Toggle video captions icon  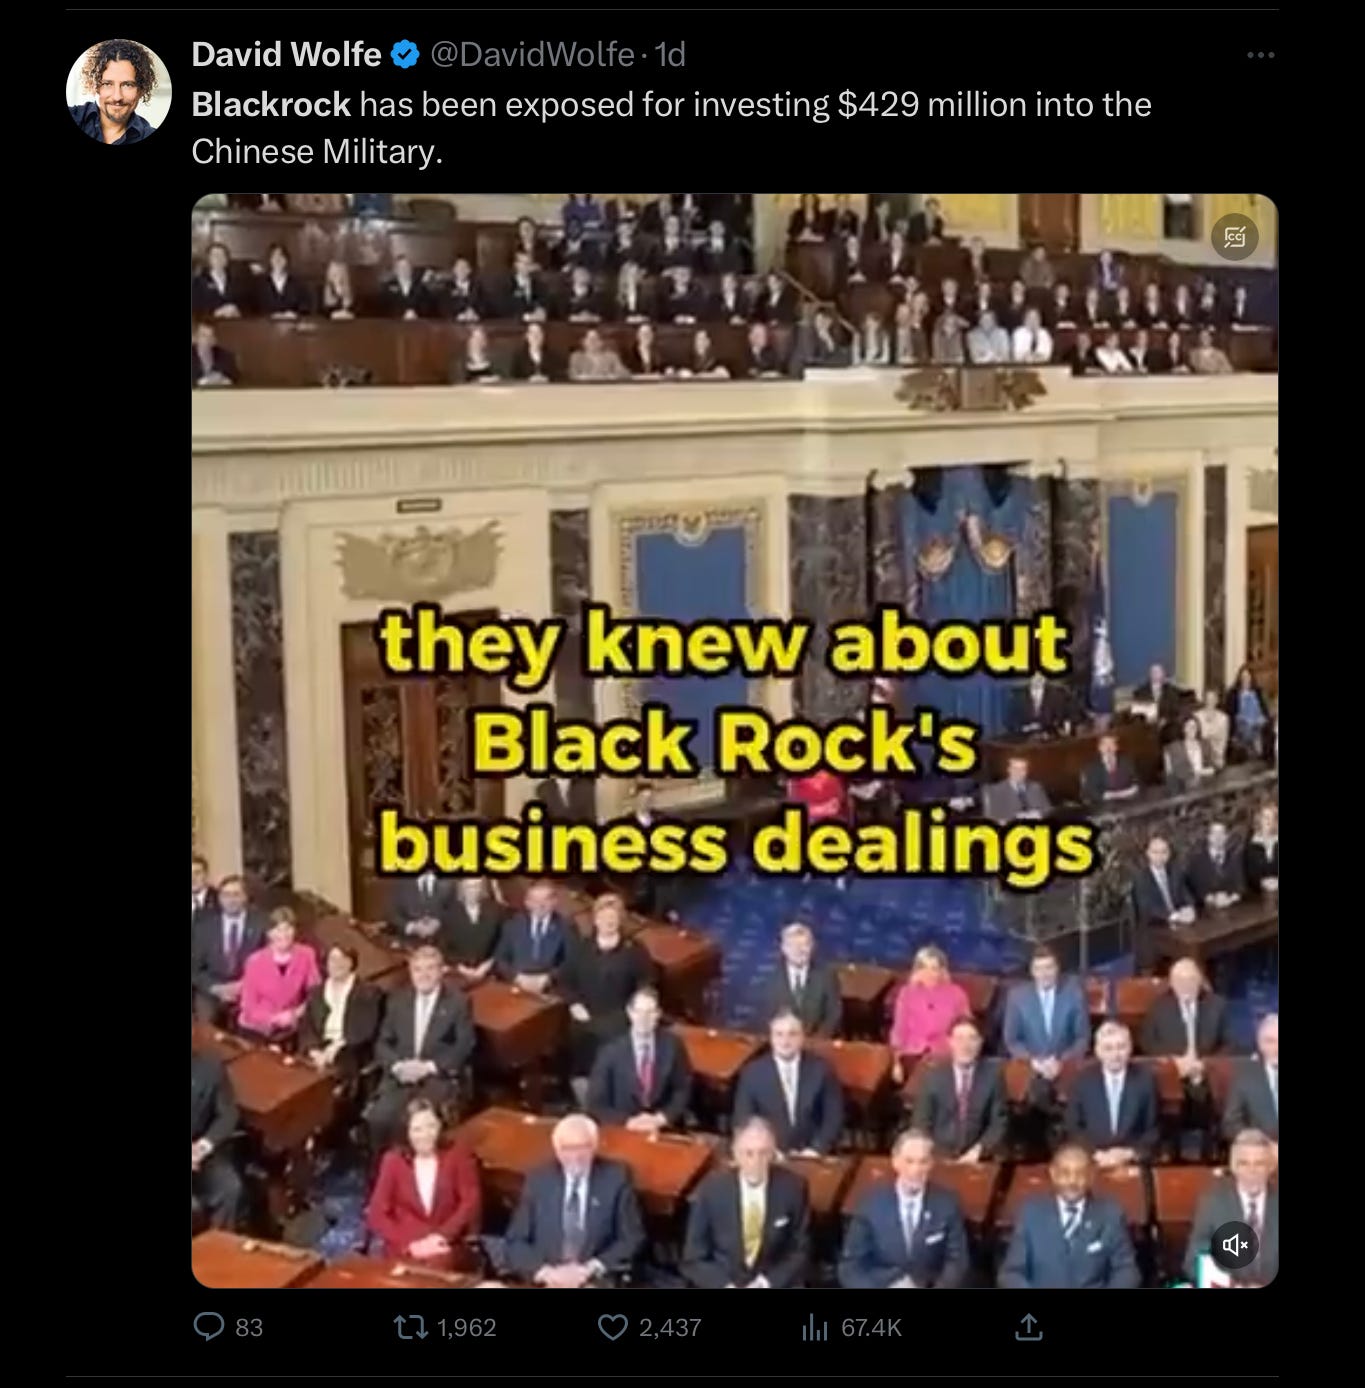coord(1235,237)
